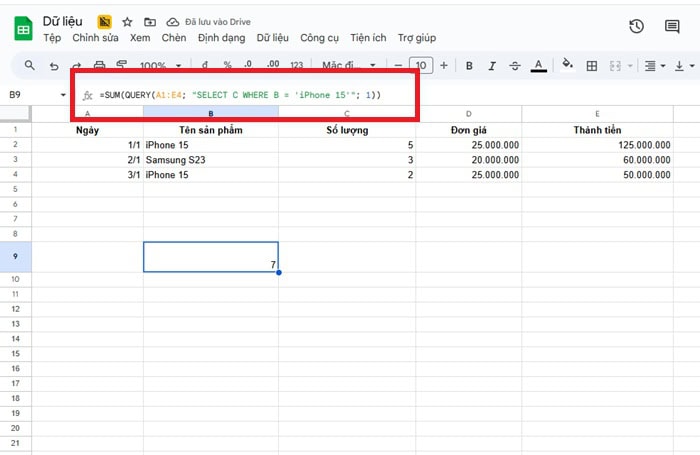Image resolution: width=700 pixels, height=455 pixels.
Task: Select cell B2 containing iPhone 15
Action: click(210, 144)
